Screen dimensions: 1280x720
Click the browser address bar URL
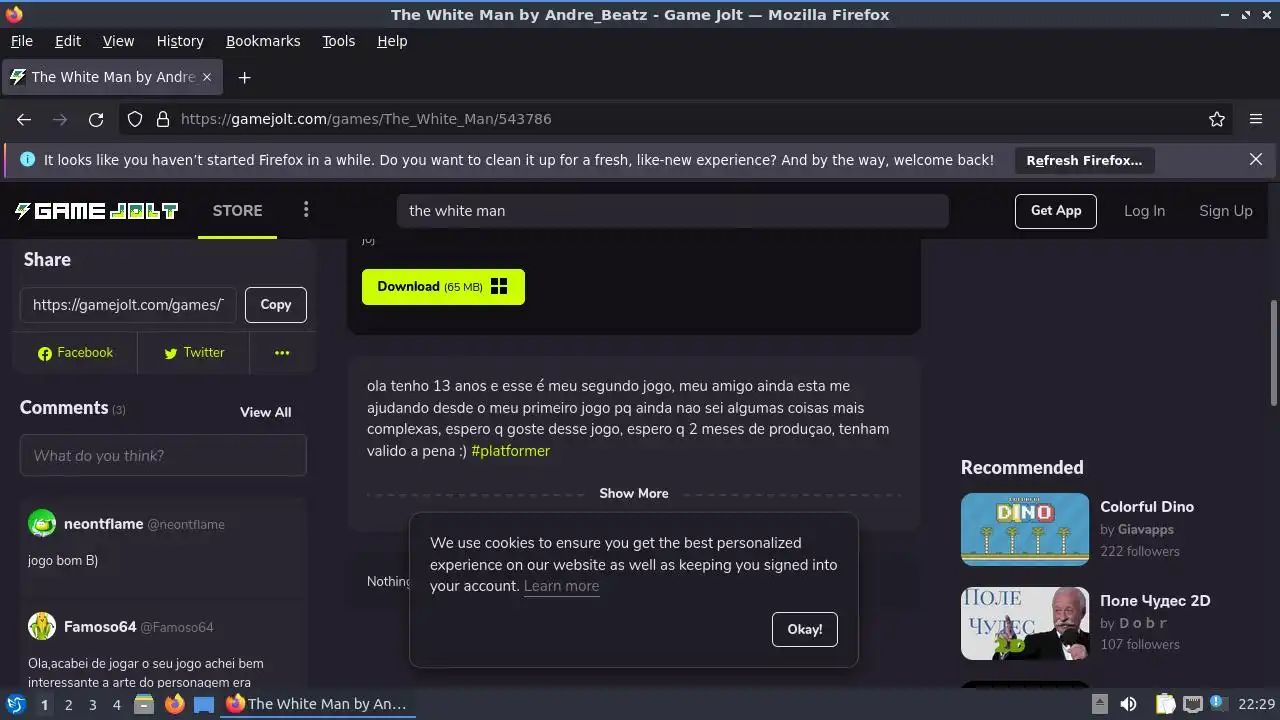tap(366, 119)
